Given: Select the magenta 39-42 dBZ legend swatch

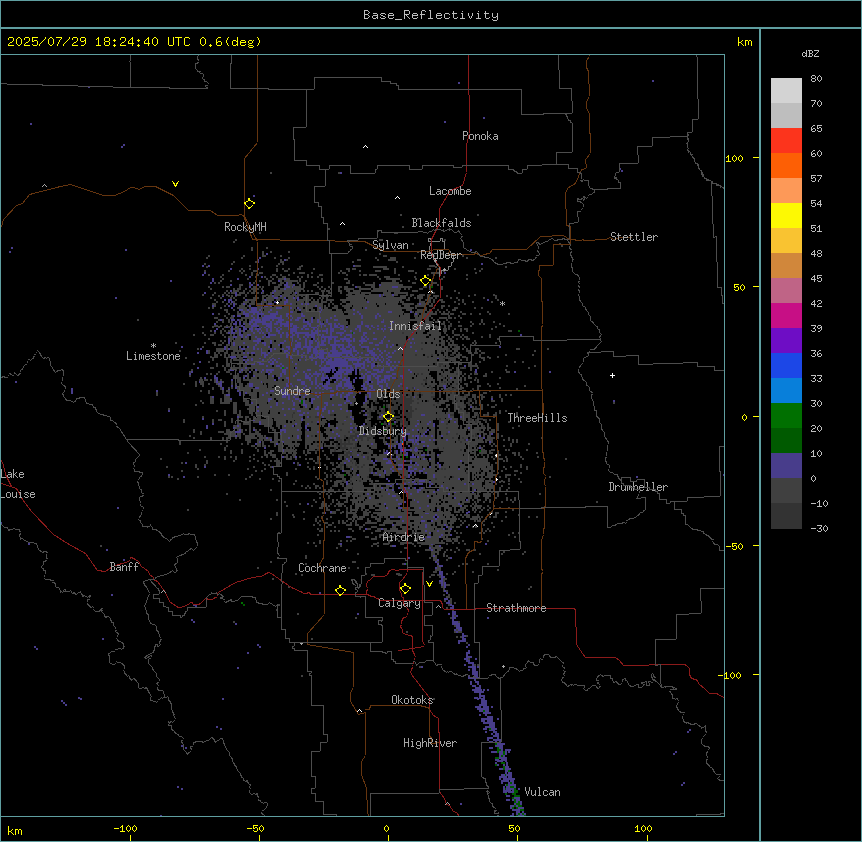Looking at the screenshot, I should coord(786,315).
